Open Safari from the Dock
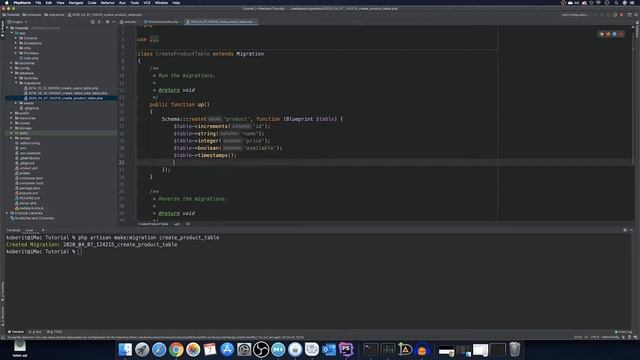640x360 pixels. [x=159, y=349]
